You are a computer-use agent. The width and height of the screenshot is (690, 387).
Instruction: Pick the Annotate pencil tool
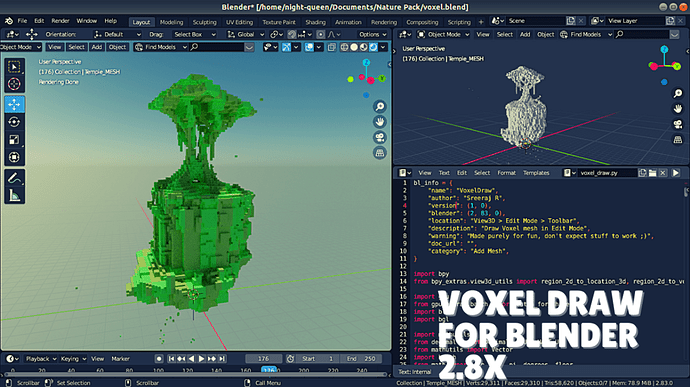click(x=14, y=178)
